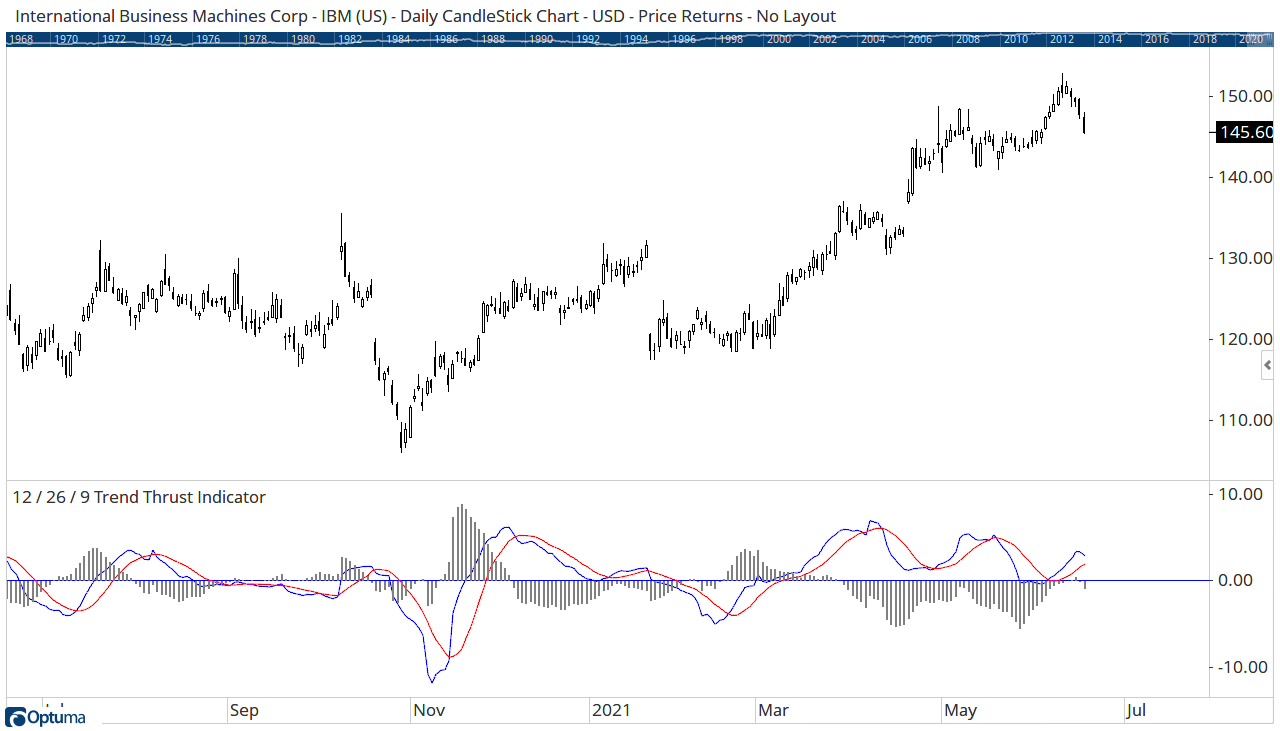Jump to 2010 on overview timeline

pyautogui.click(x=1015, y=39)
